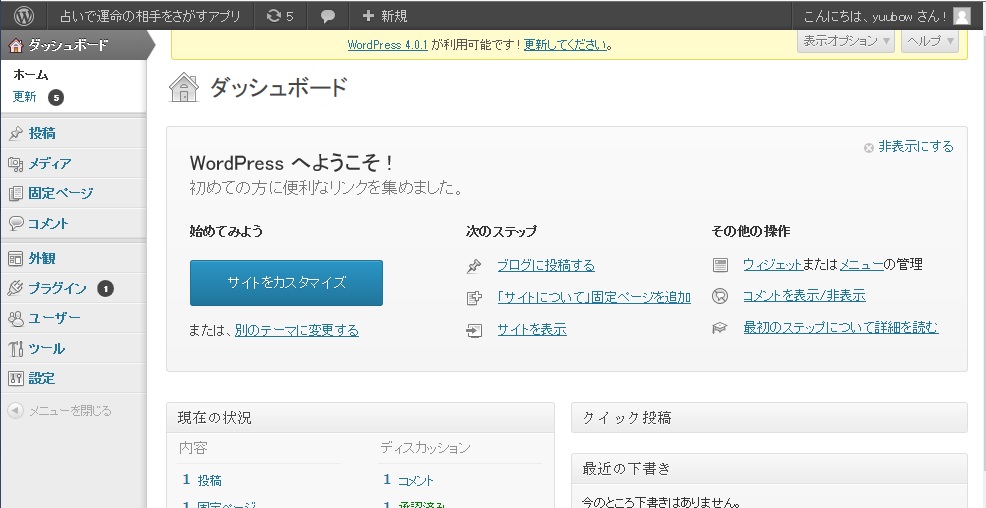
Task: Click the graduation cap icon beside 最初のステップ
Action: click(x=720, y=328)
